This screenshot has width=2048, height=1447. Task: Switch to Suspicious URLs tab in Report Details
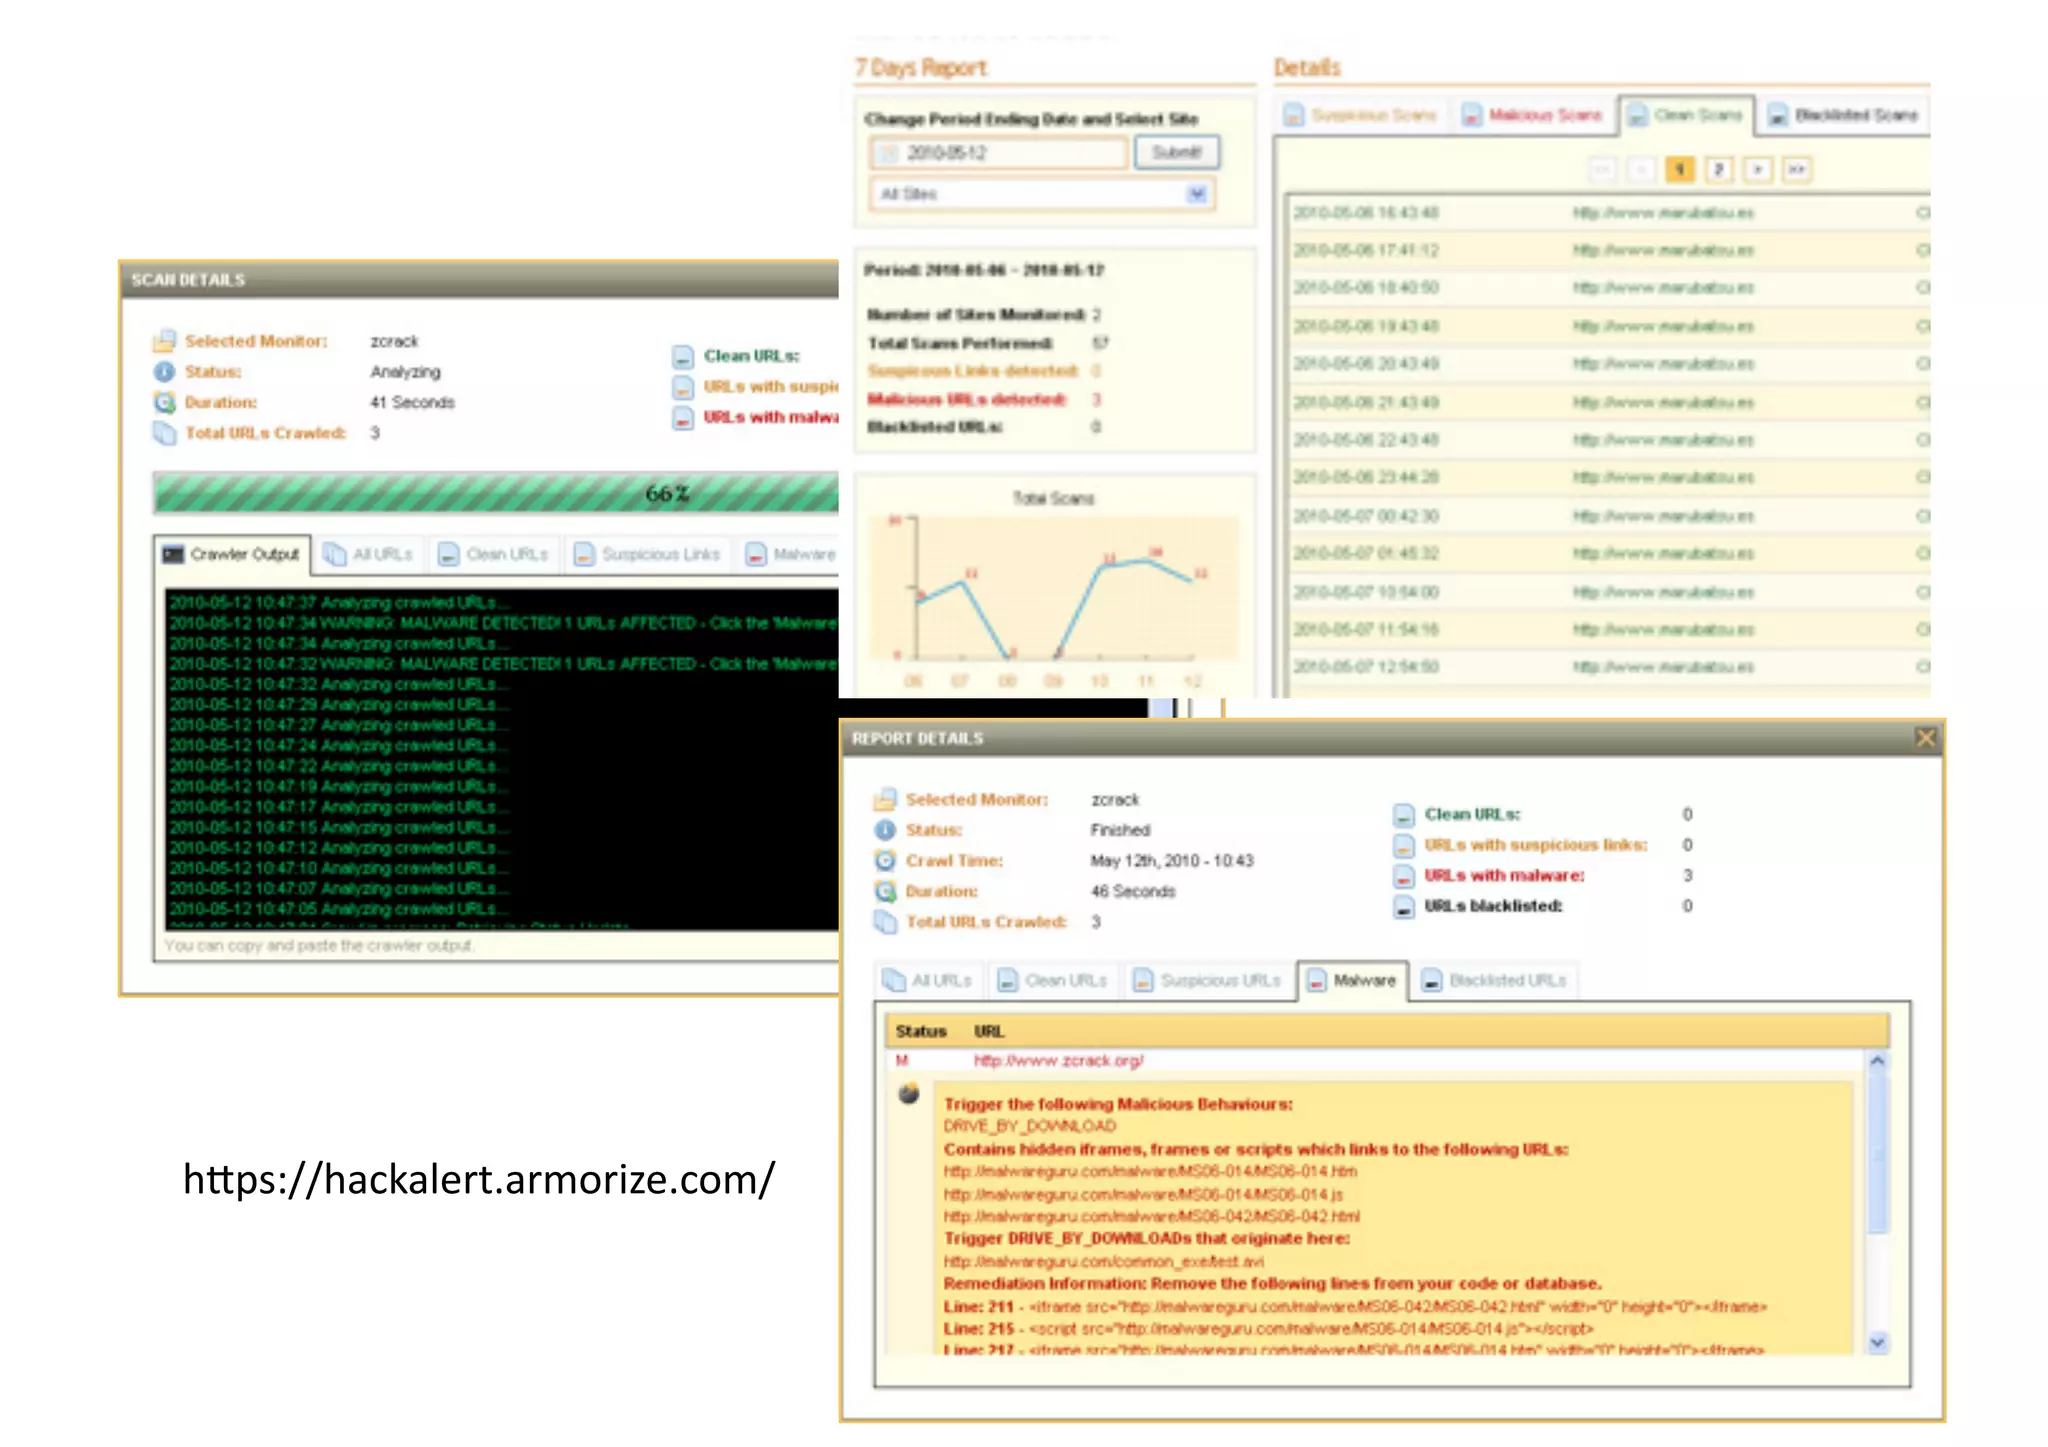(1208, 980)
